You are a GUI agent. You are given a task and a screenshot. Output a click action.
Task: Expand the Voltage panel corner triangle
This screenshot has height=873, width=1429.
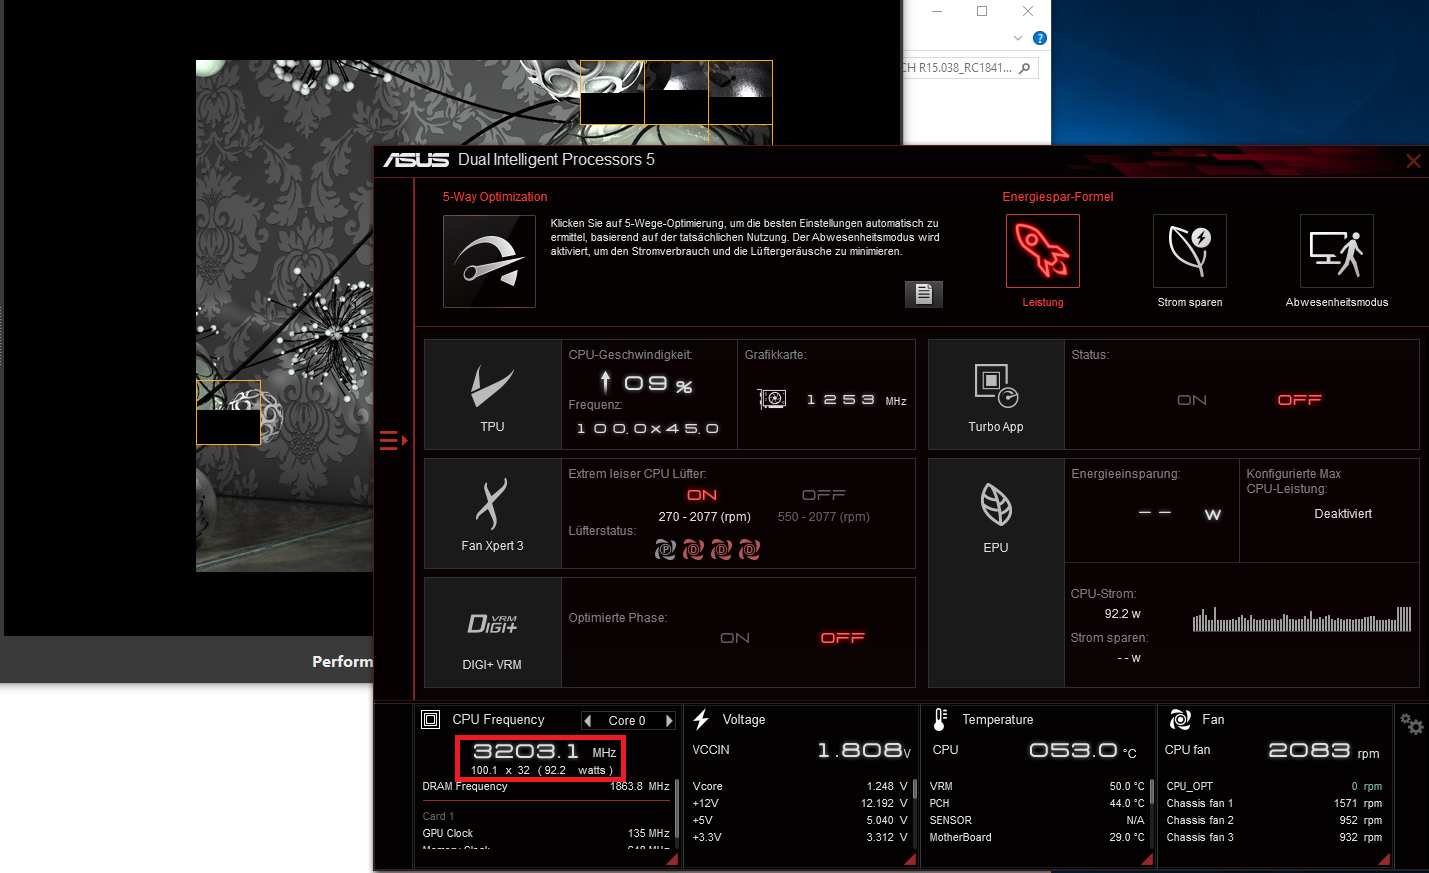pos(910,859)
